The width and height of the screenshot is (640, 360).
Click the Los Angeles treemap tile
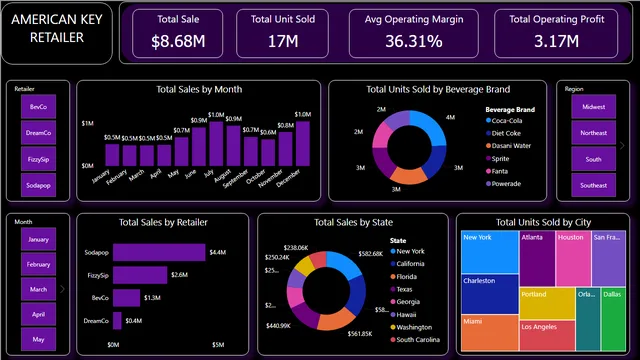(x=547, y=336)
